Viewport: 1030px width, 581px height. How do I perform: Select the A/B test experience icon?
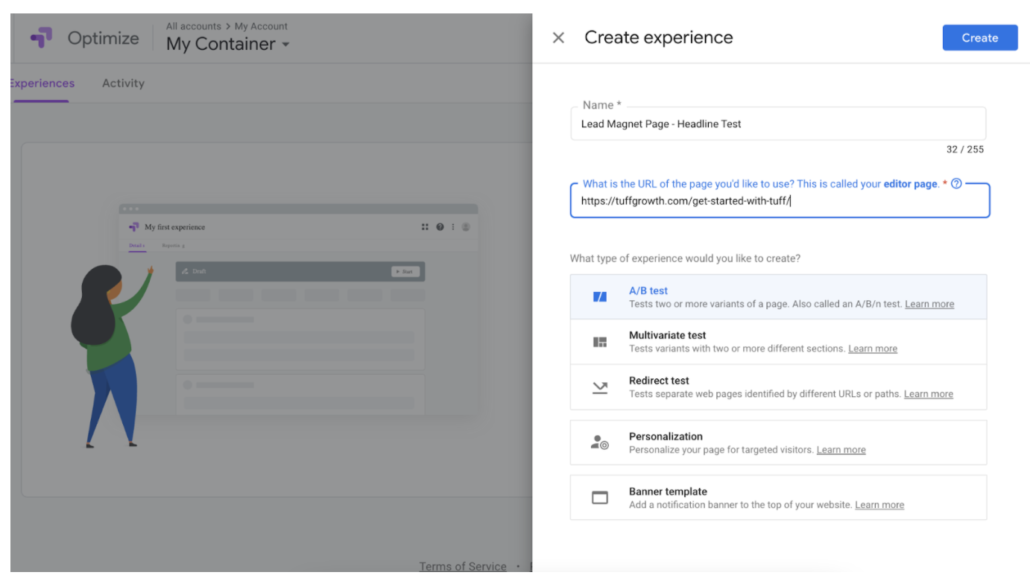click(598, 296)
